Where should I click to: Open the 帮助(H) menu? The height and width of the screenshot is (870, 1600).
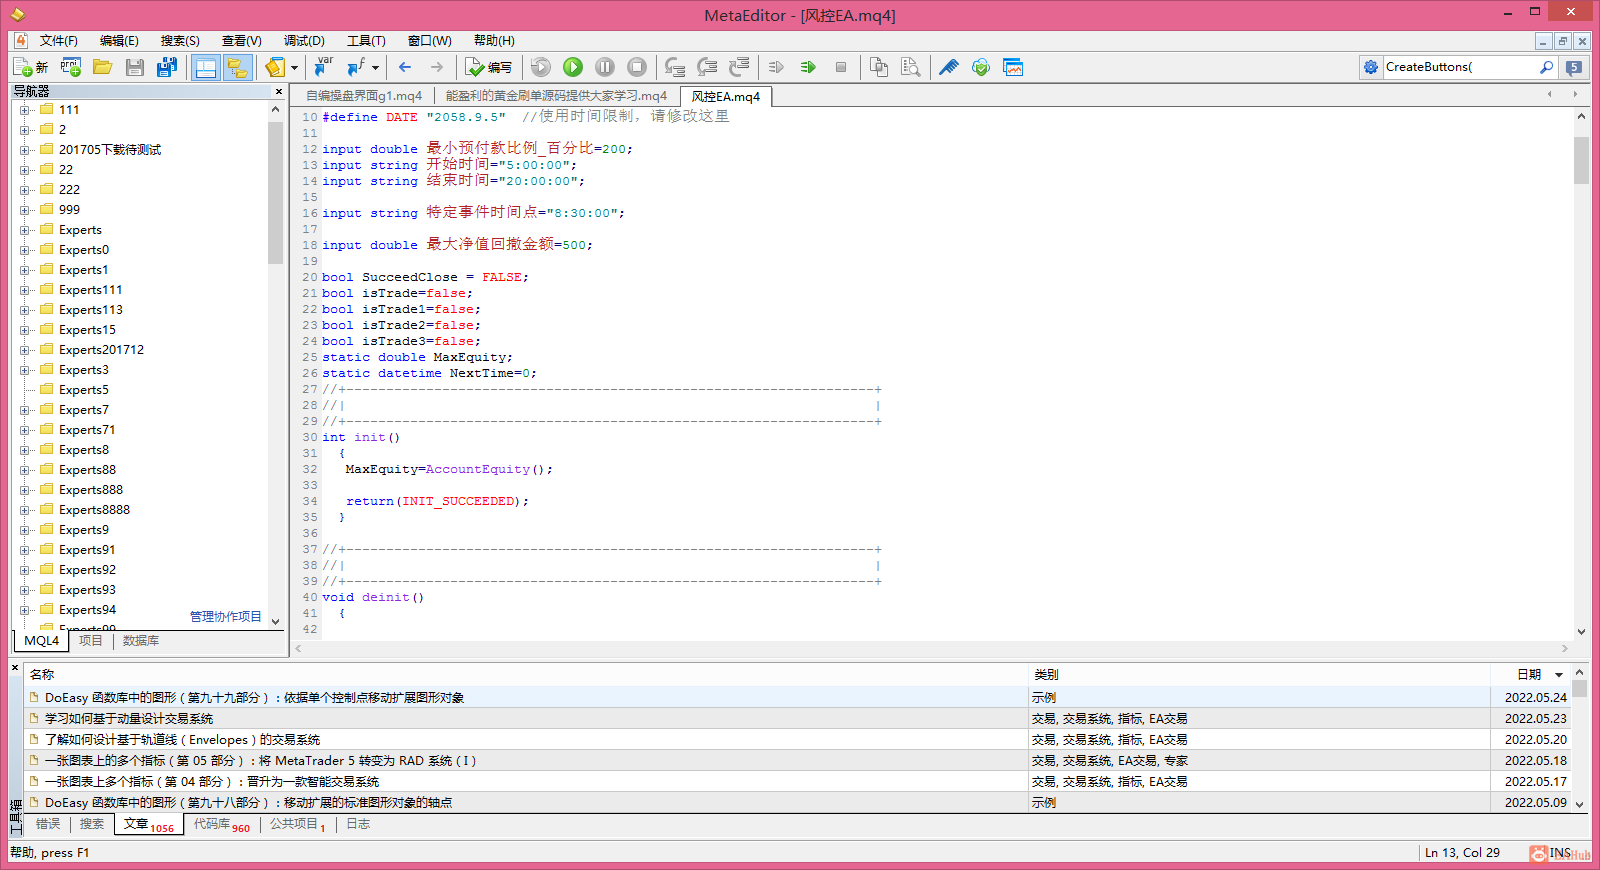494,41
